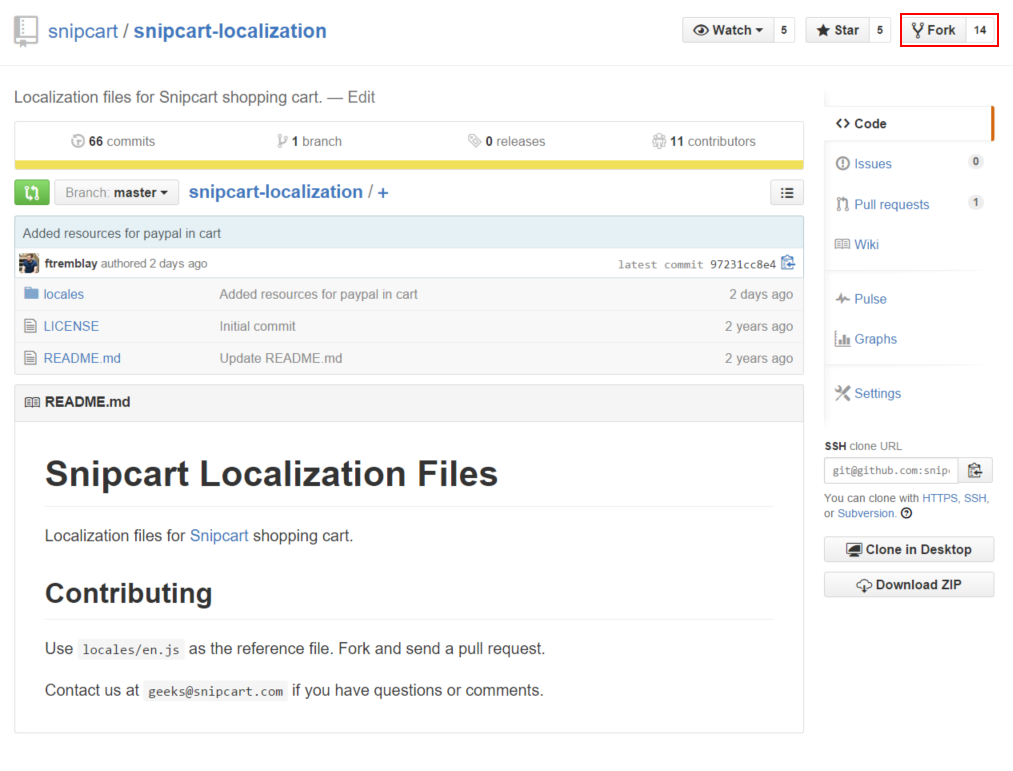The height and width of the screenshot is (771, 1013).
Task: Click the yellow language bar
Action: pos(409,165)
